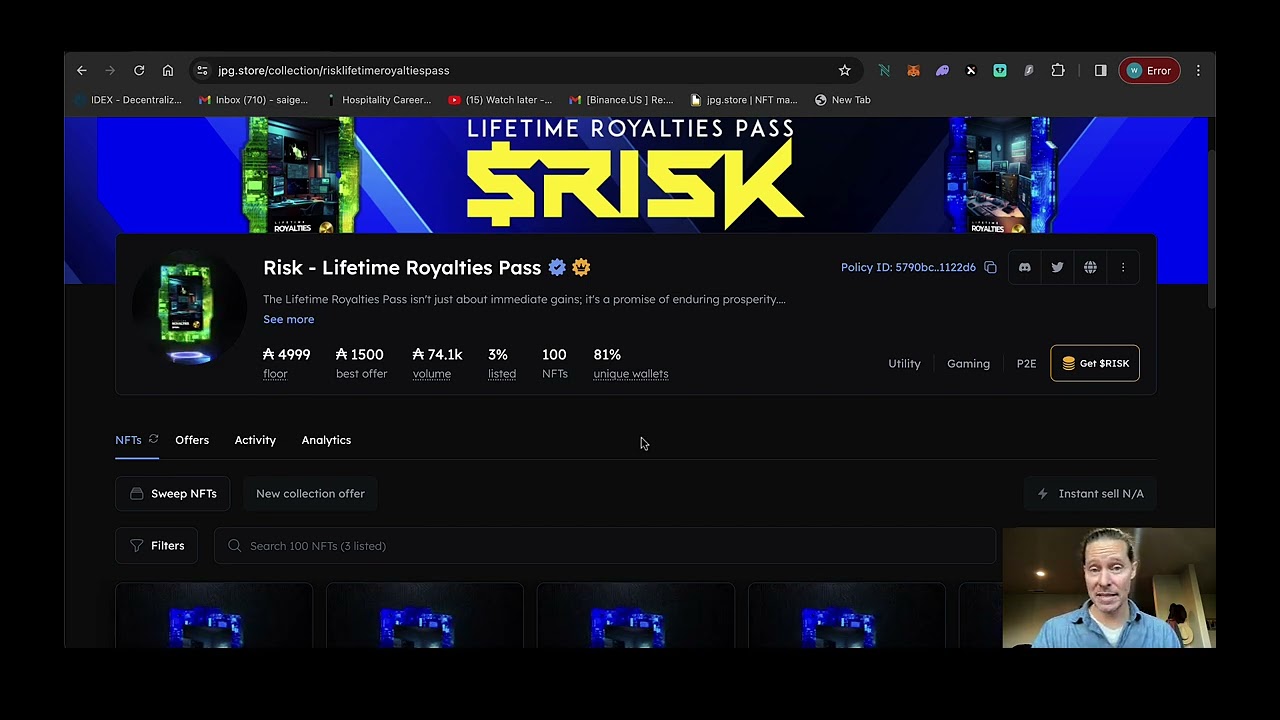Image resolution: width=1280 pixels, height=720 pixels.
Task: Focus the Search 100 NFTs field
Action: [x=605, y=546]
